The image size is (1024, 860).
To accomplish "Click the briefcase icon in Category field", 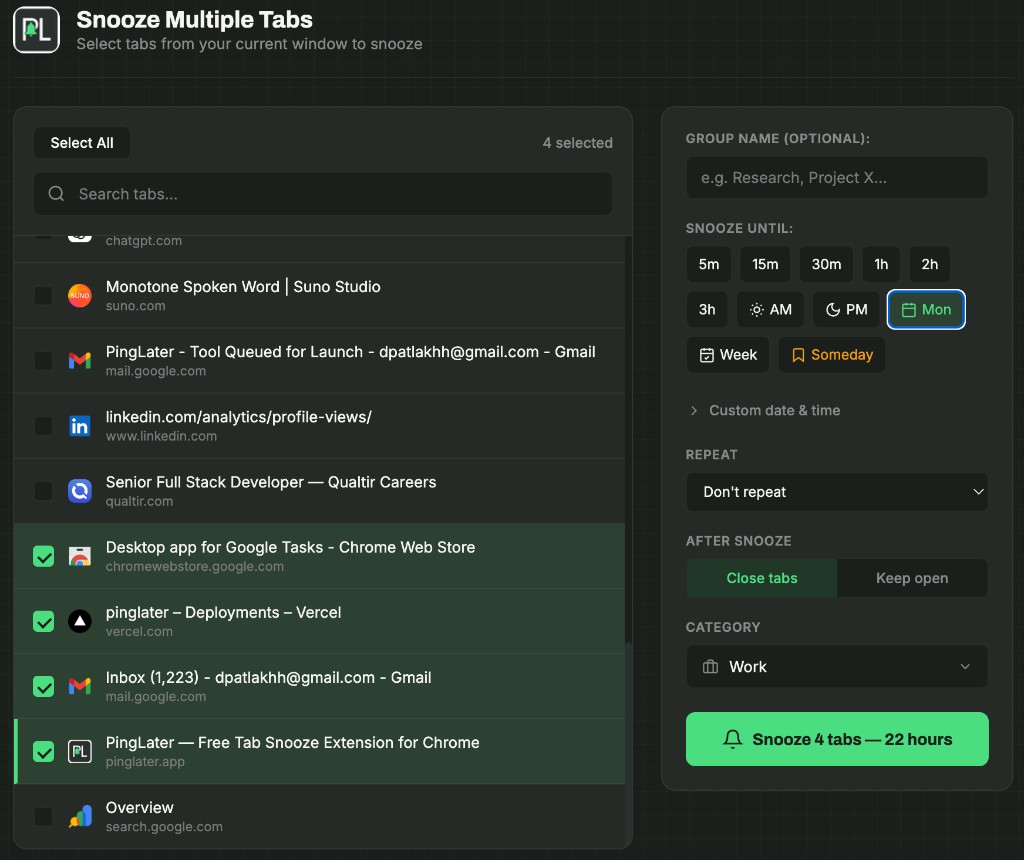I will [x=711, y=667].
